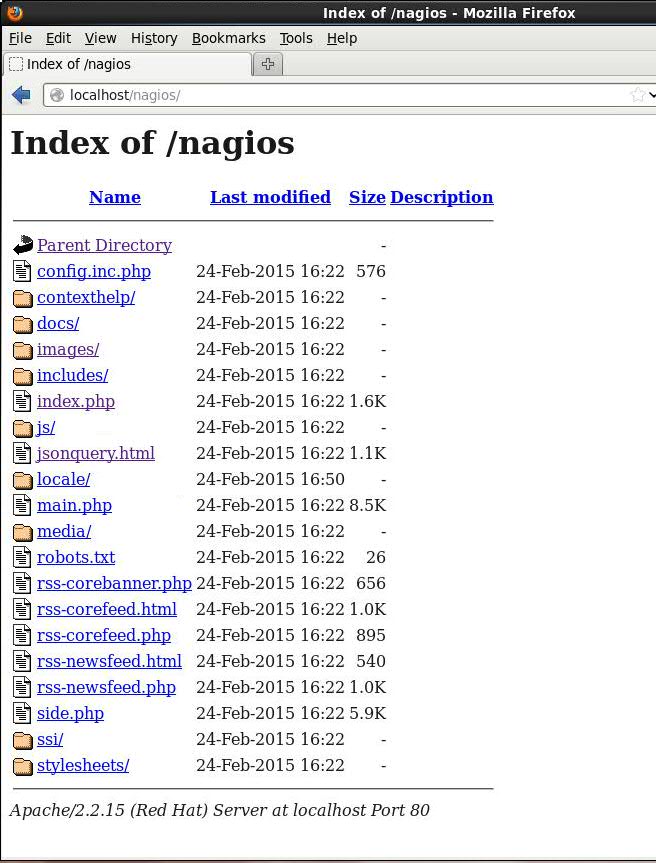Click the bookmark star in the address bar
The width and height of the screenshot is (656, 863).
point(637,95)
